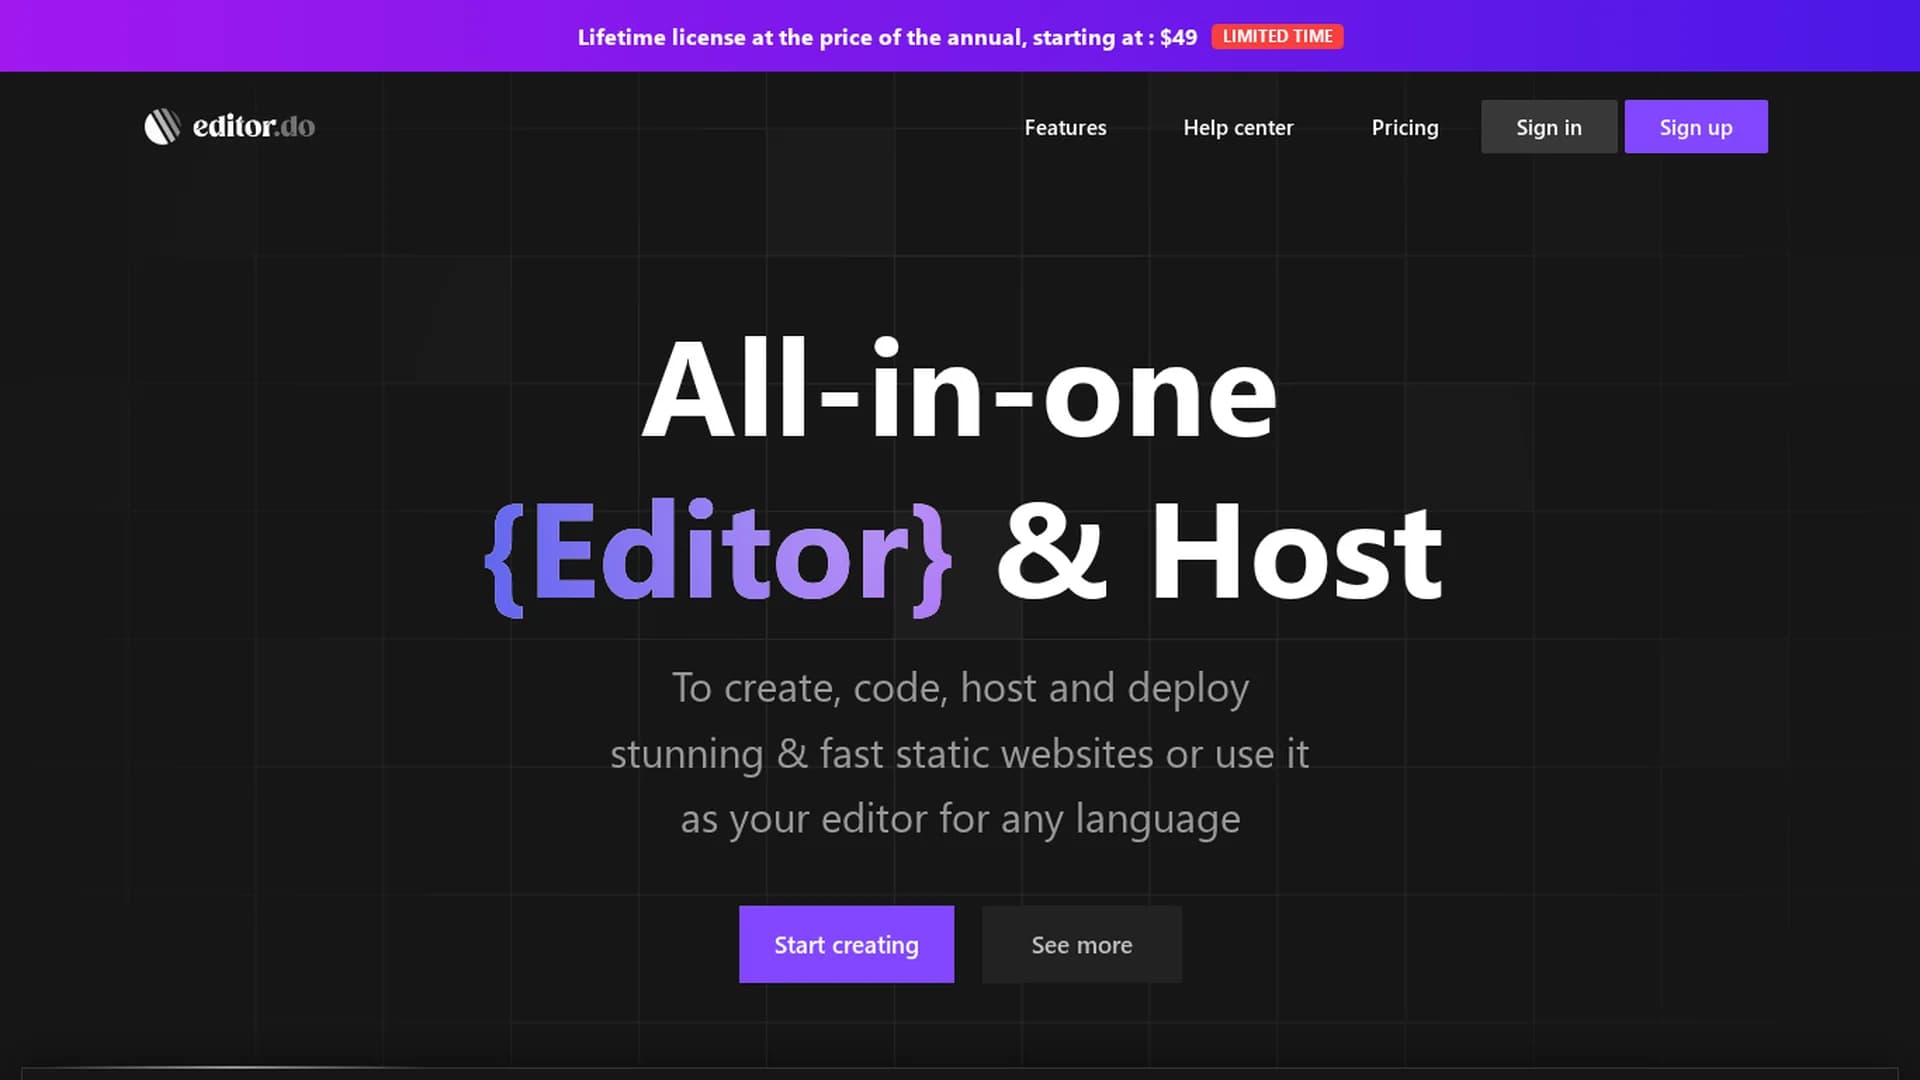Screen dimensions: 1920x1080
Task: Click "To create, code, host and deploy" text
Action: [960, 689]
